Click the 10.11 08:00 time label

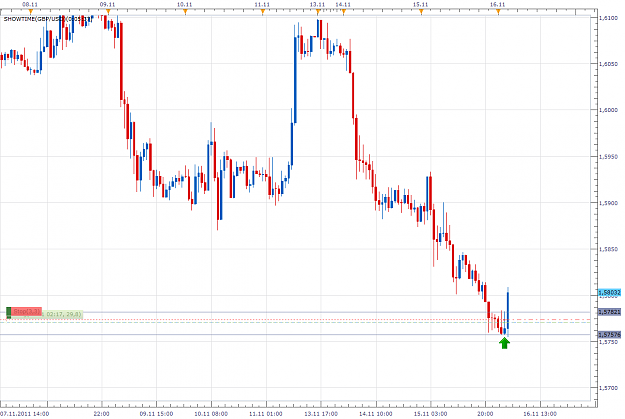click(211, 414)
